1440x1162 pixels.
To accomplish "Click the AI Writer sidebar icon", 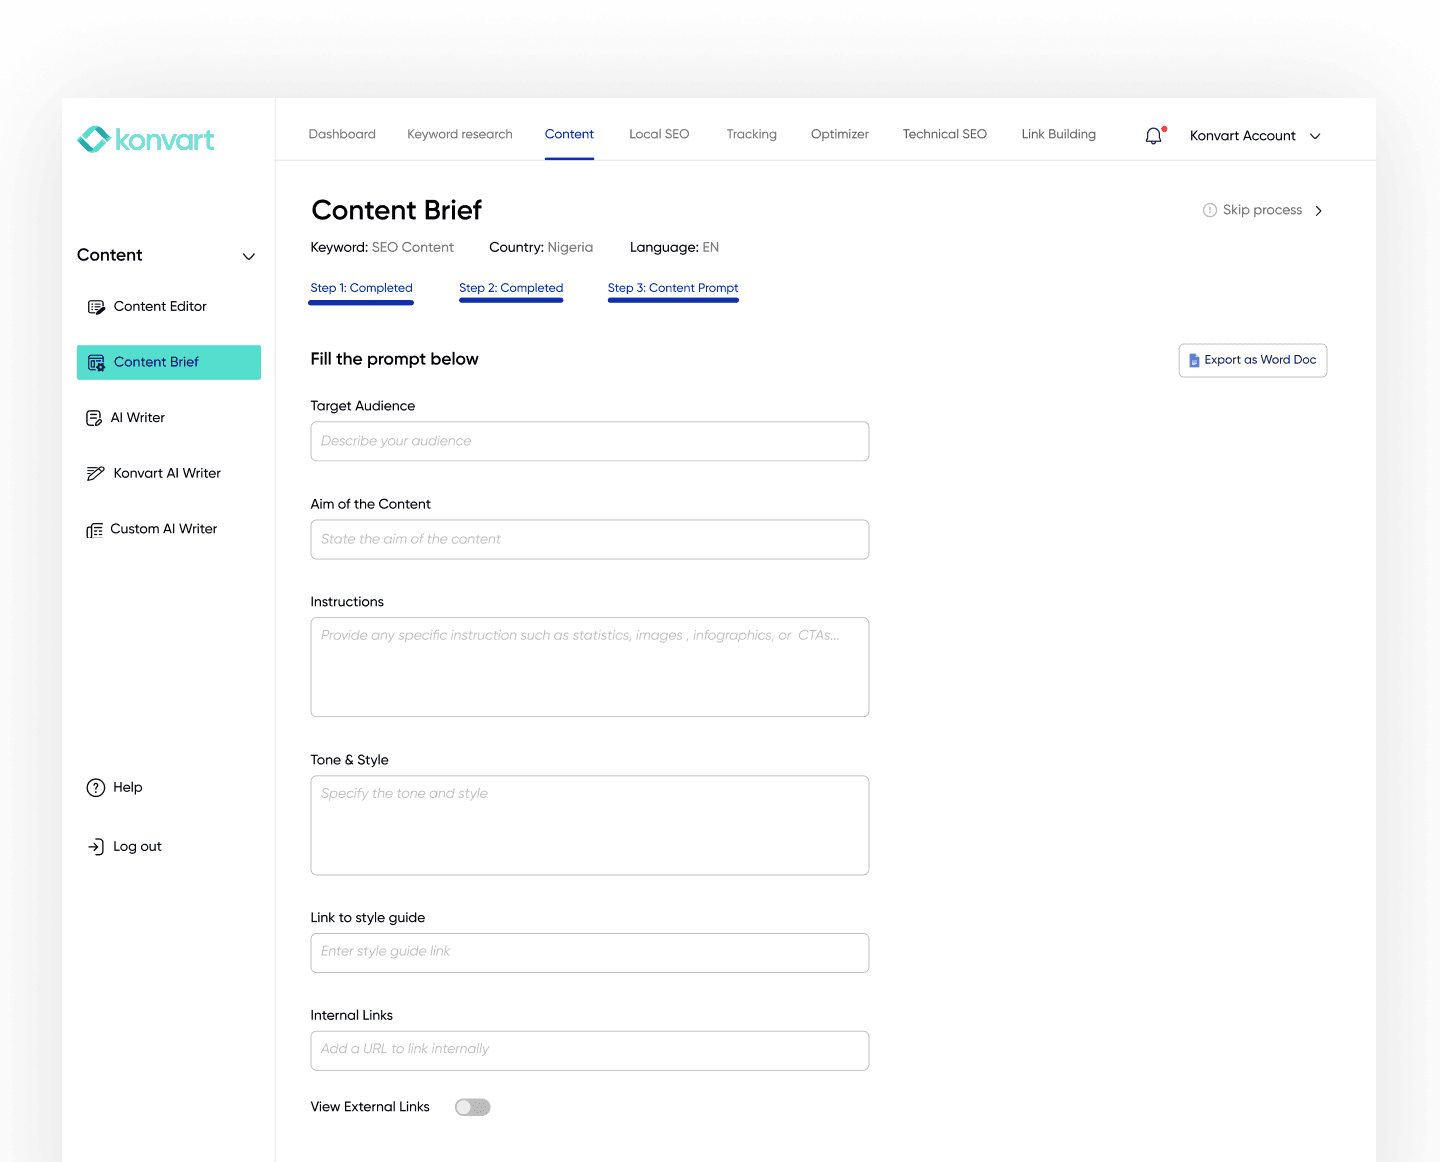I will [x=94, y=418].
